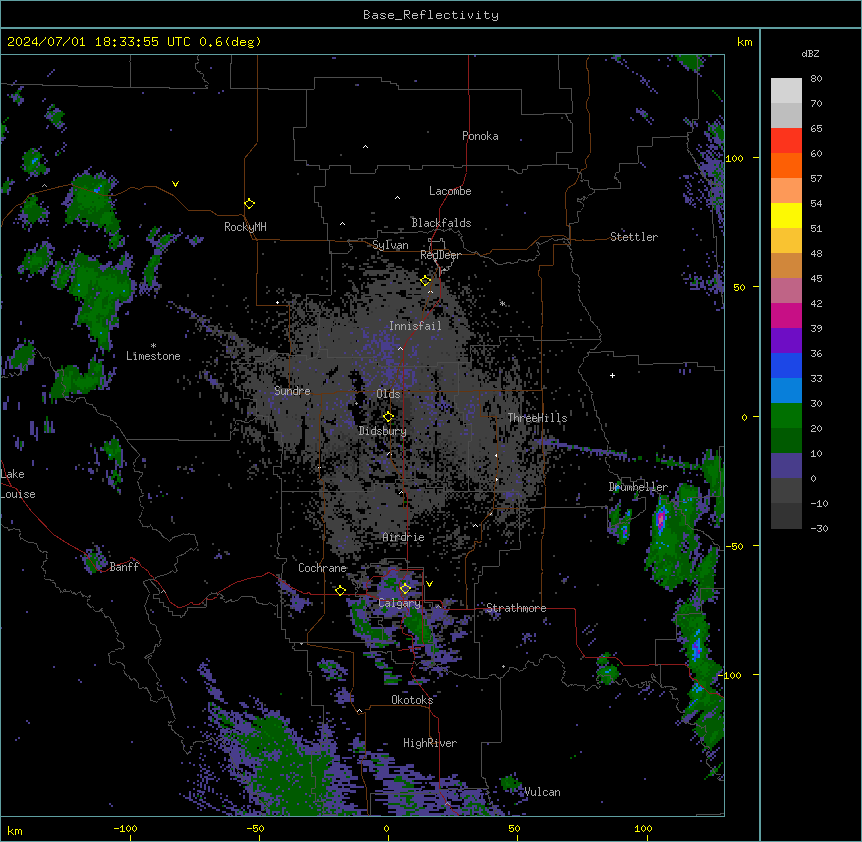The height and width of the screenshot is (842, 862).
Task: Click the blue 36 dBZ legend swatch
Action: pyautogui.click(x=786, y=365)
